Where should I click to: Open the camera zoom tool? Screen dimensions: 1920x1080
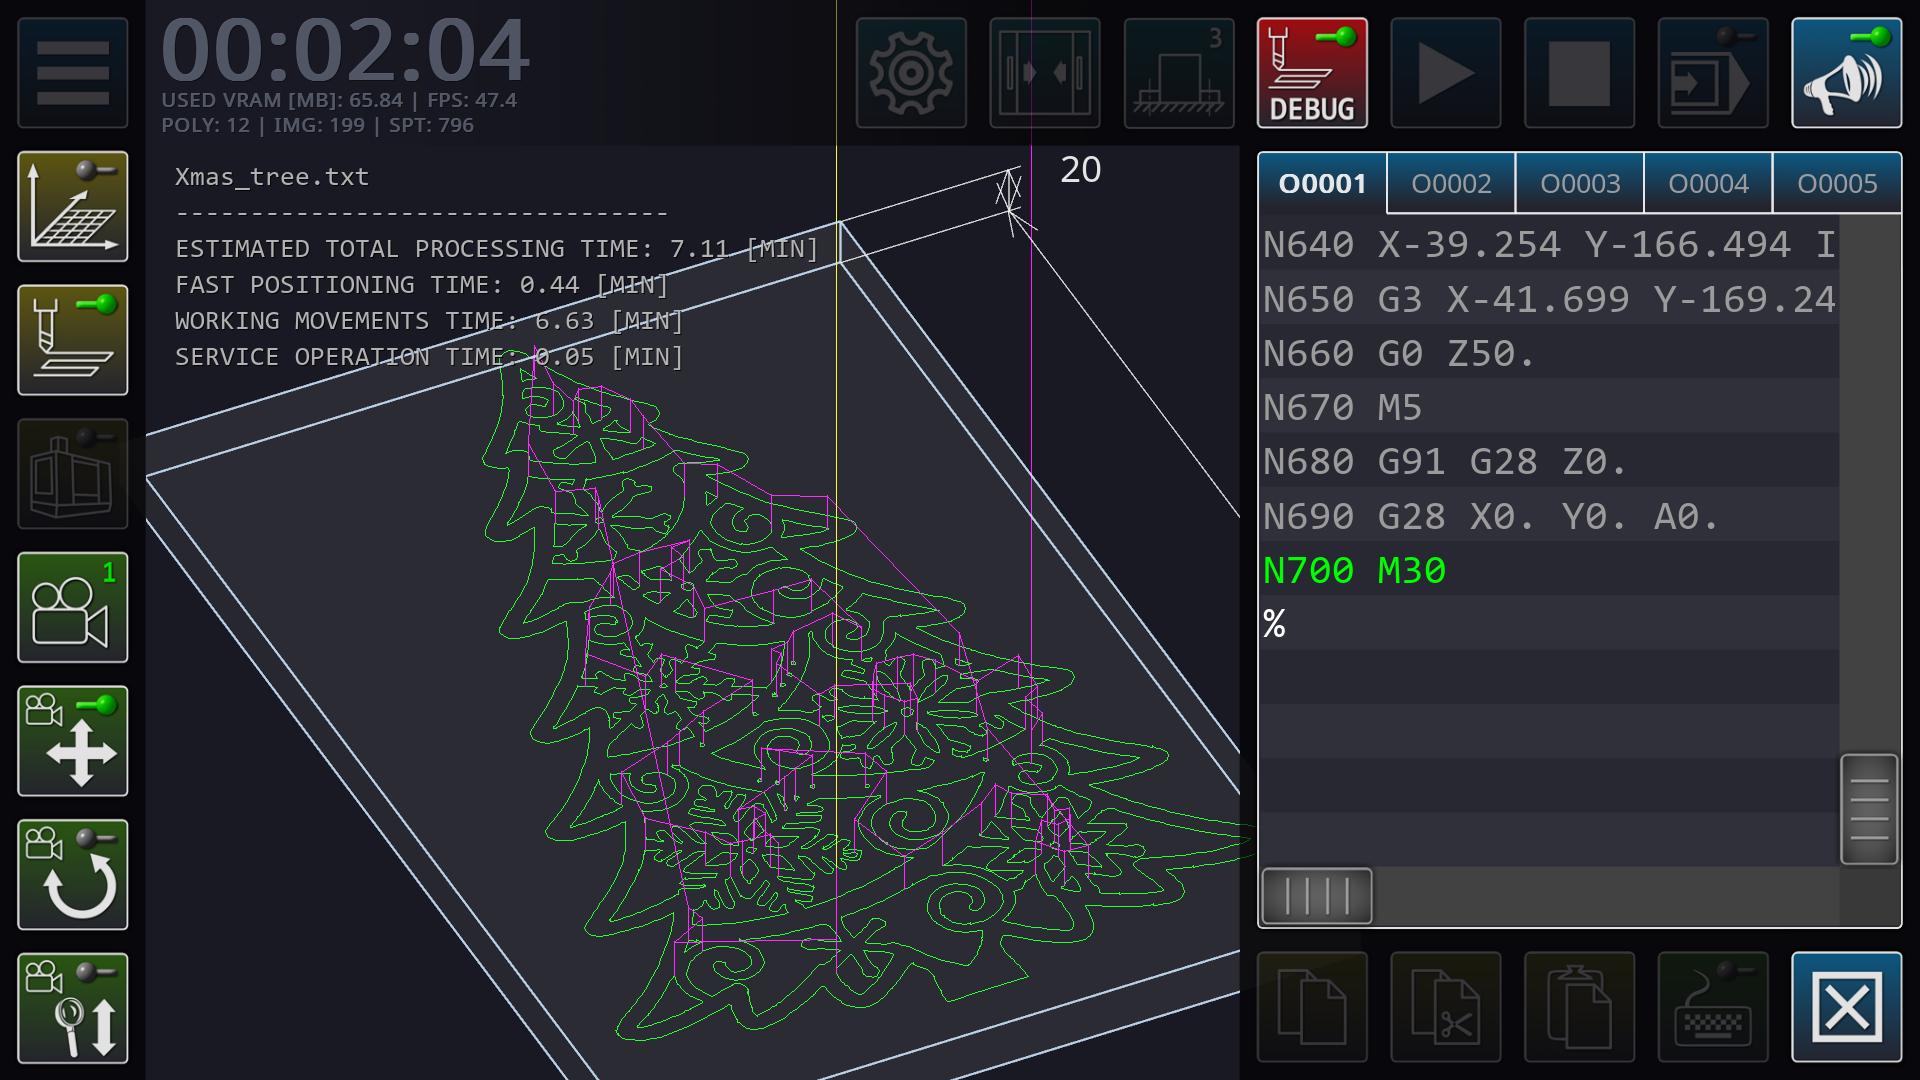coord(72,1007)
